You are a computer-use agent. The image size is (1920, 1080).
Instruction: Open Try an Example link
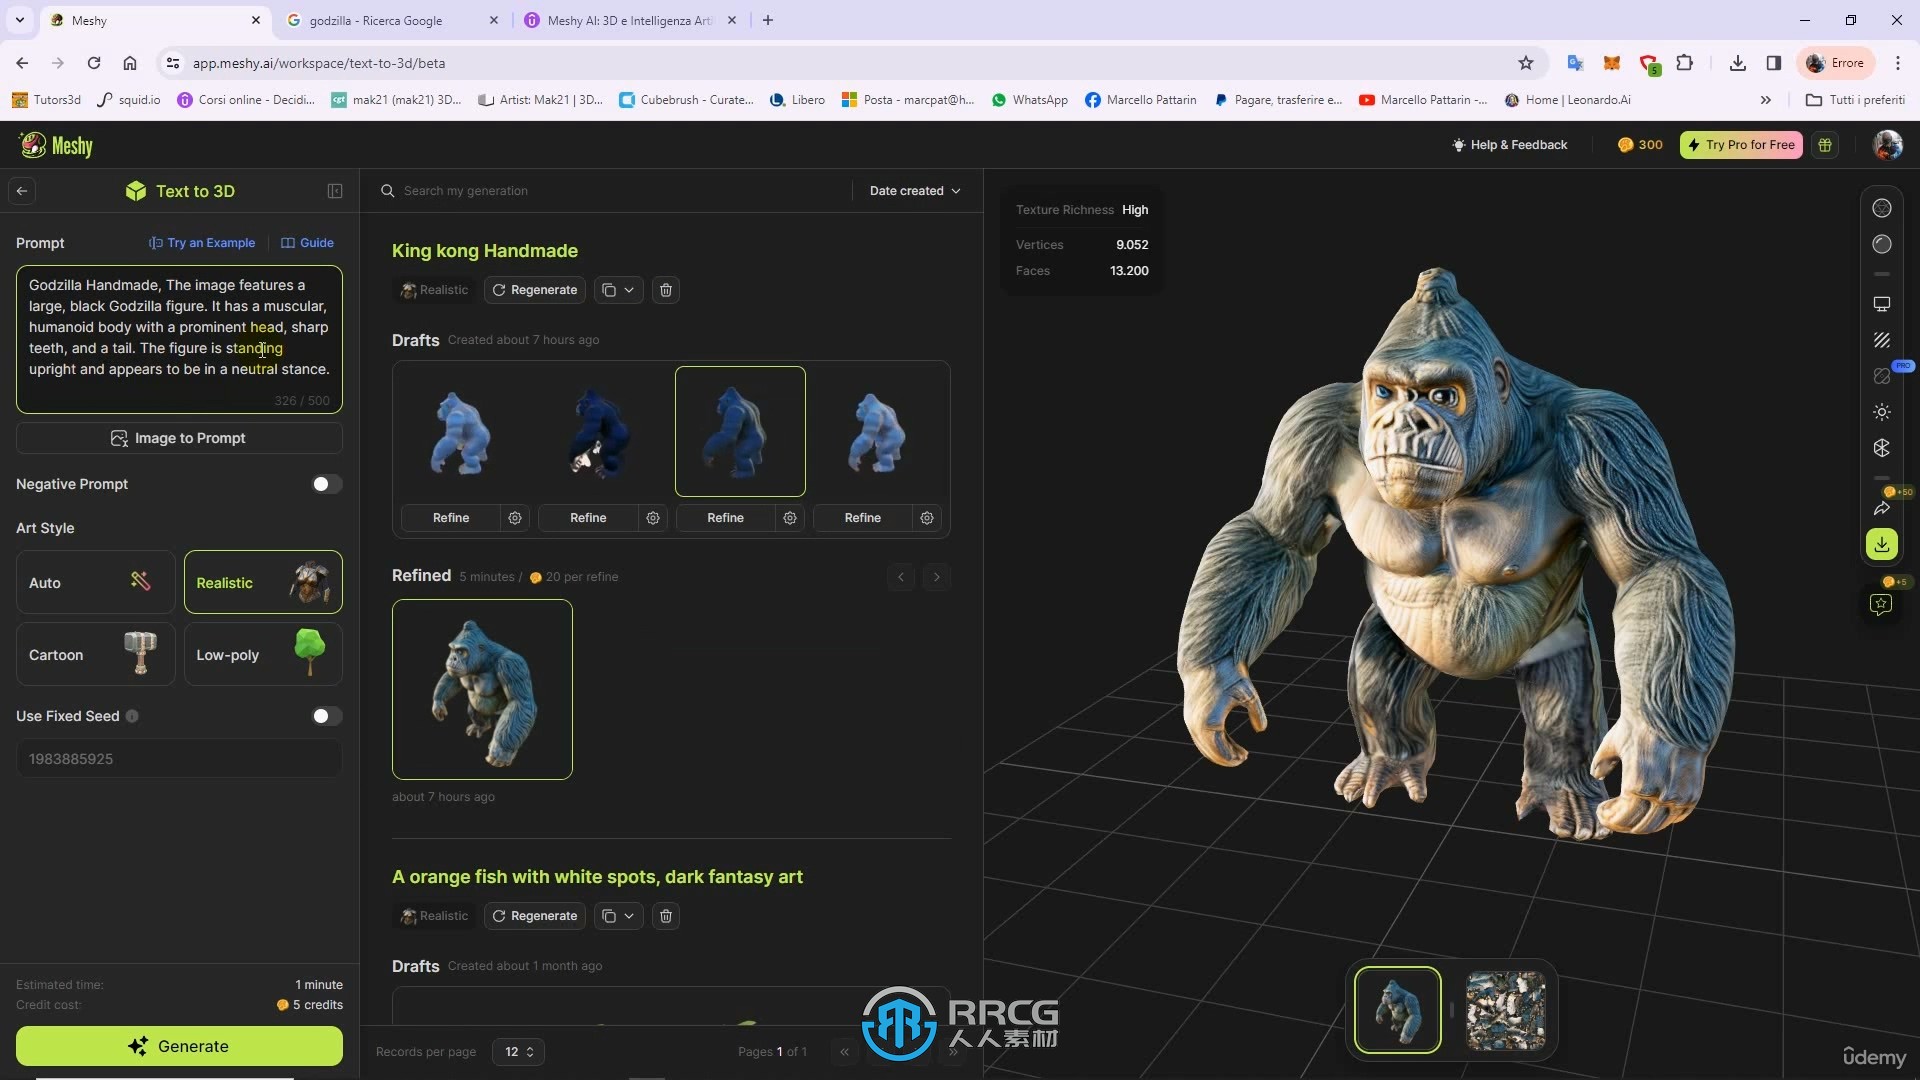tap(202, 243)
